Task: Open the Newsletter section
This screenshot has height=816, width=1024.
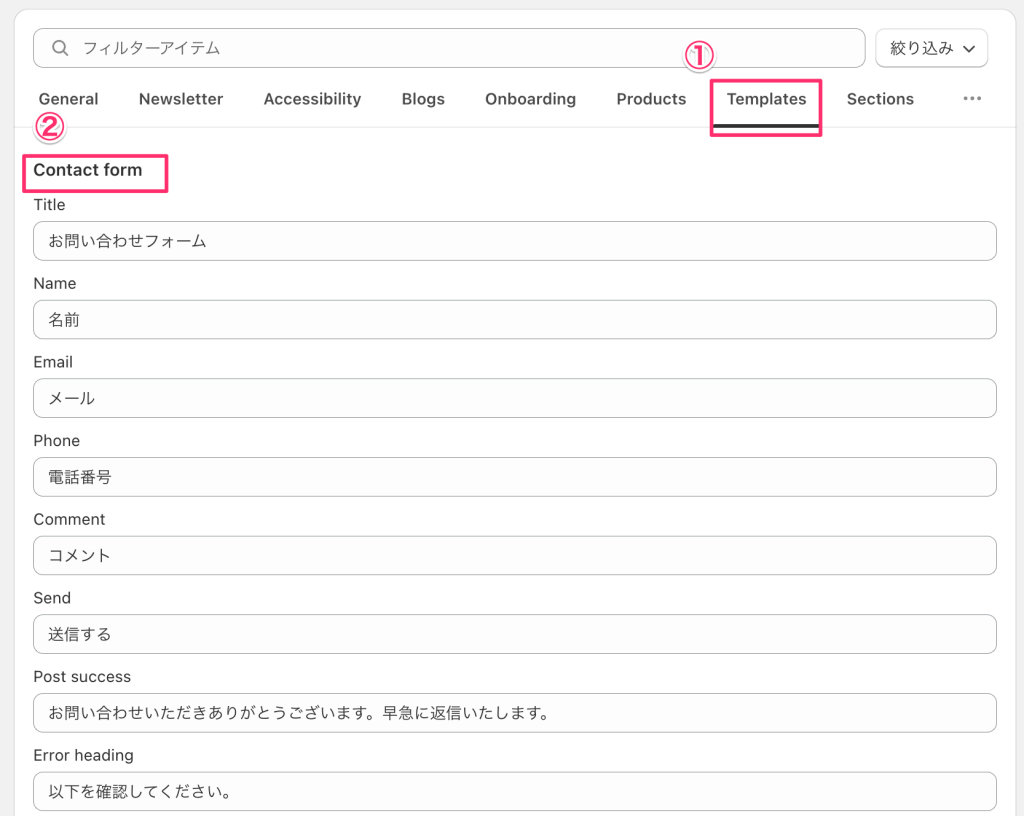Action: (181, 98)
